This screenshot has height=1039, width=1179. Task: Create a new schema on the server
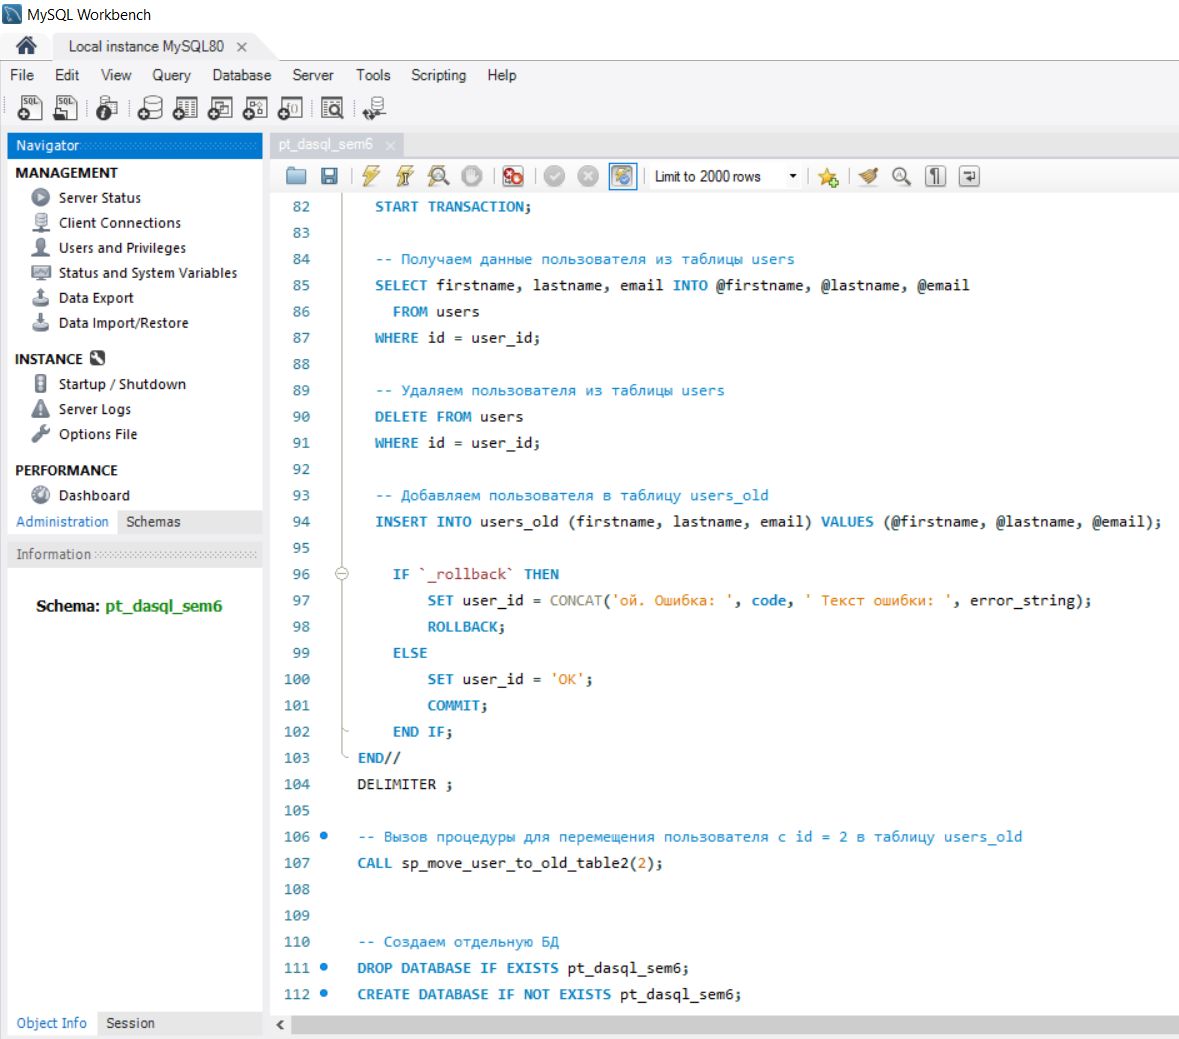(x=150, y=108)
